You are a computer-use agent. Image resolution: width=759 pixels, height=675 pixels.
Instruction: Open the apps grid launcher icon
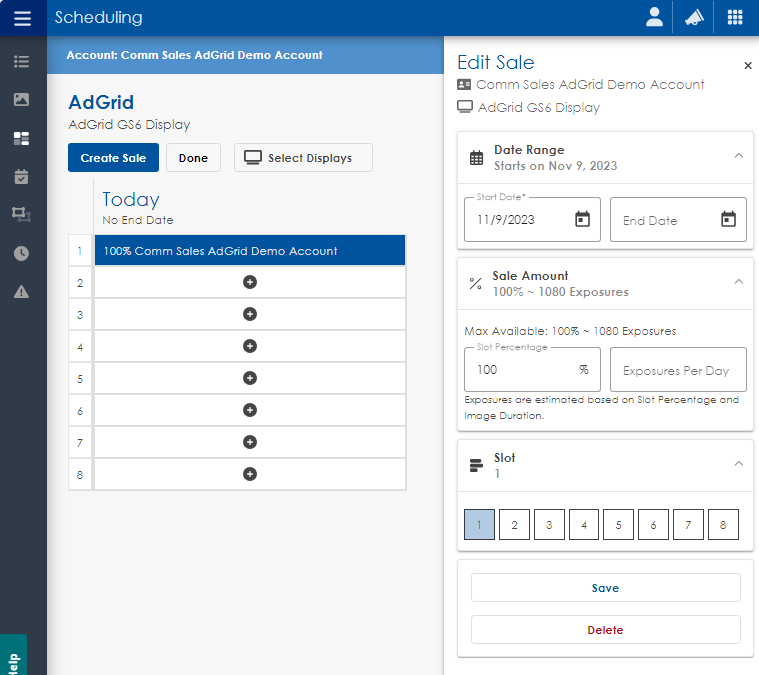point(735,17)
